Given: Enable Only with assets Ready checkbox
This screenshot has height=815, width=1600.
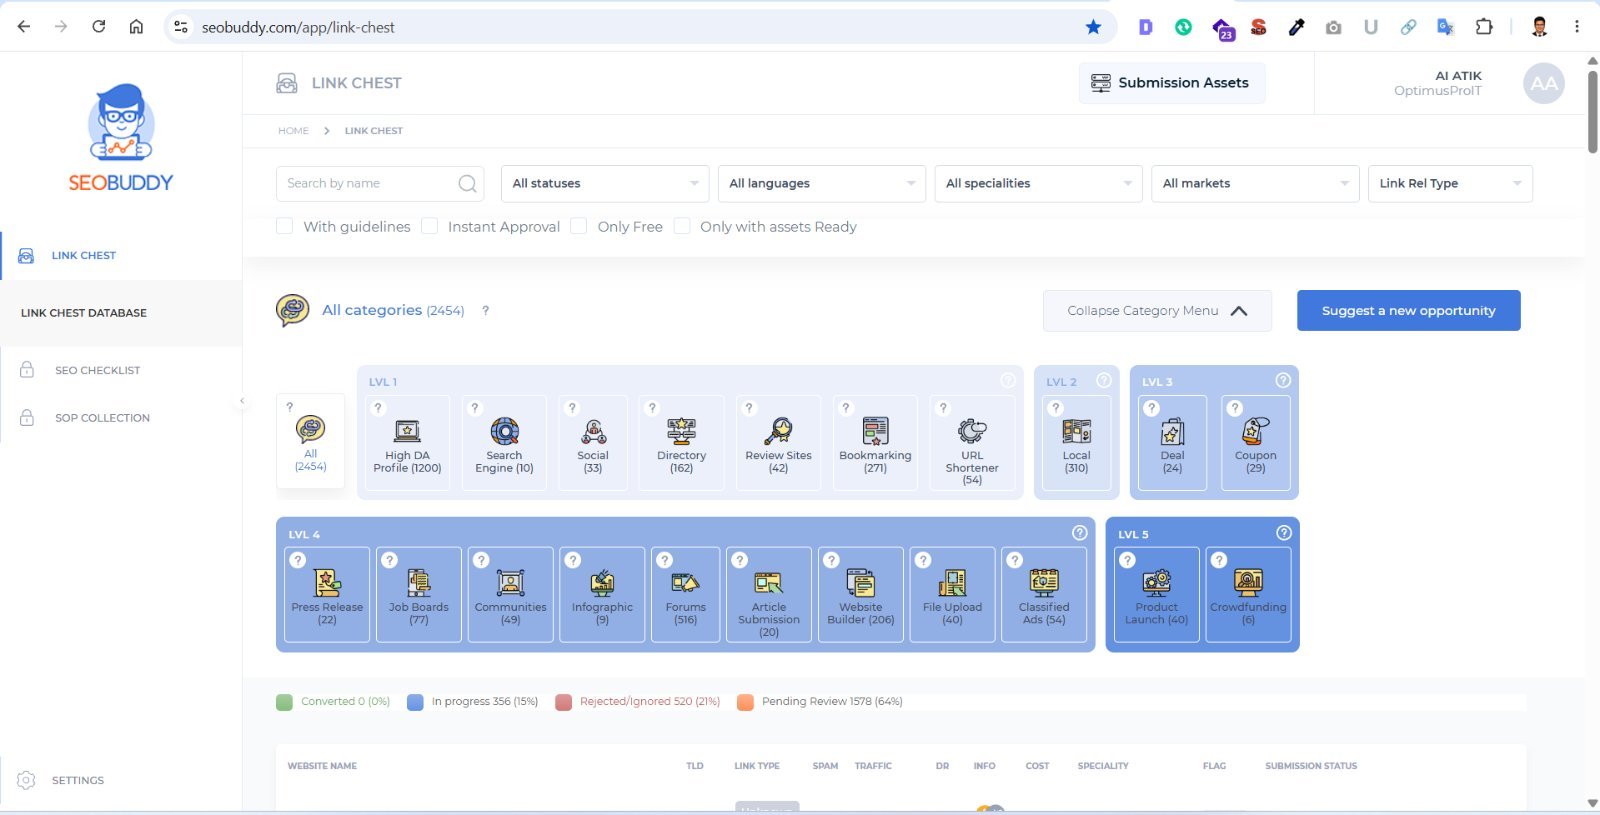Looking at the screenshot, I should pyautogui.click(x=682, y=226).
